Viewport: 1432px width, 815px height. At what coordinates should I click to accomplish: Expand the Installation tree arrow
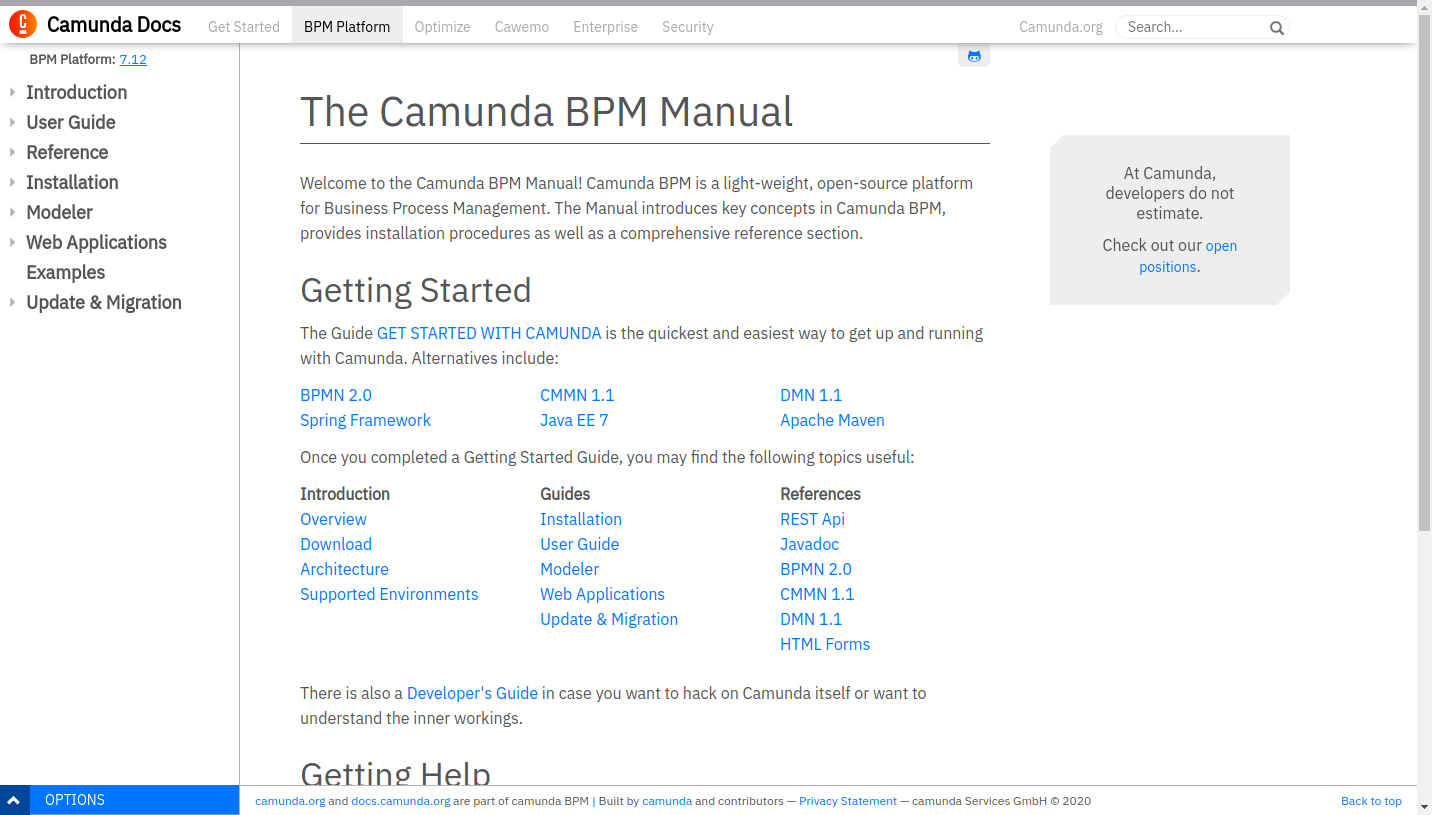[12, 182]
